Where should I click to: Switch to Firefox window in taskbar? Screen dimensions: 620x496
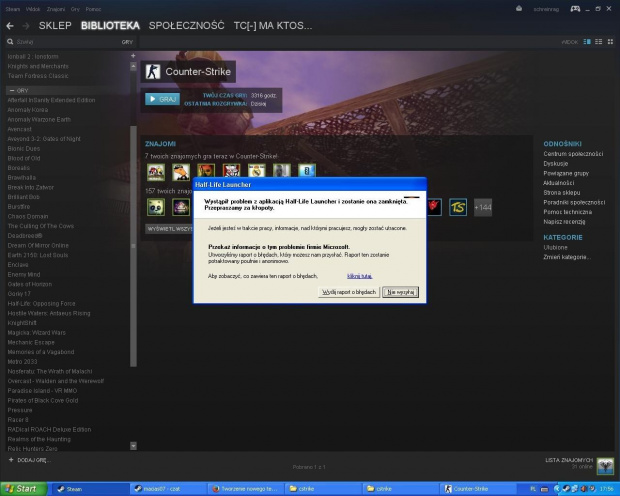pyautogui.click(x=245, y=489)
